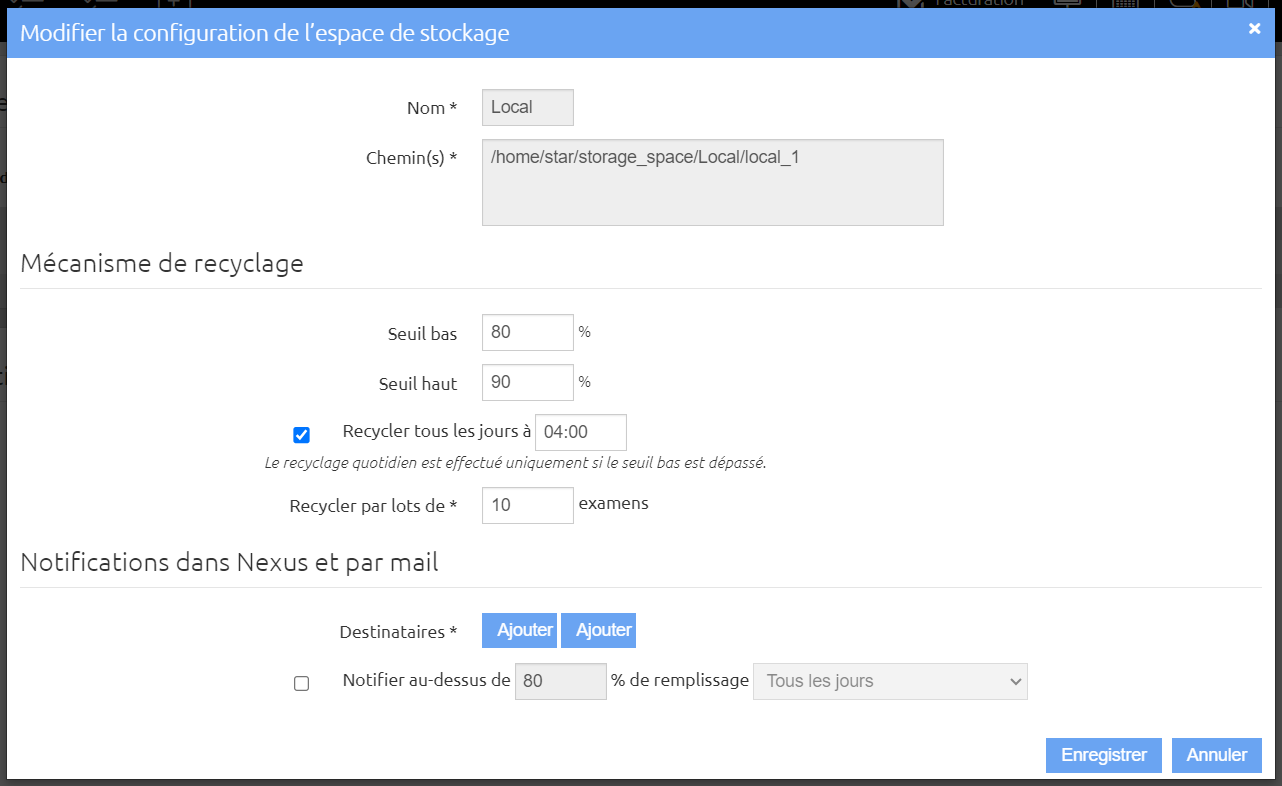
Task: Edit the 04:00 recycling time field
Action: click(x=581, y=433)
